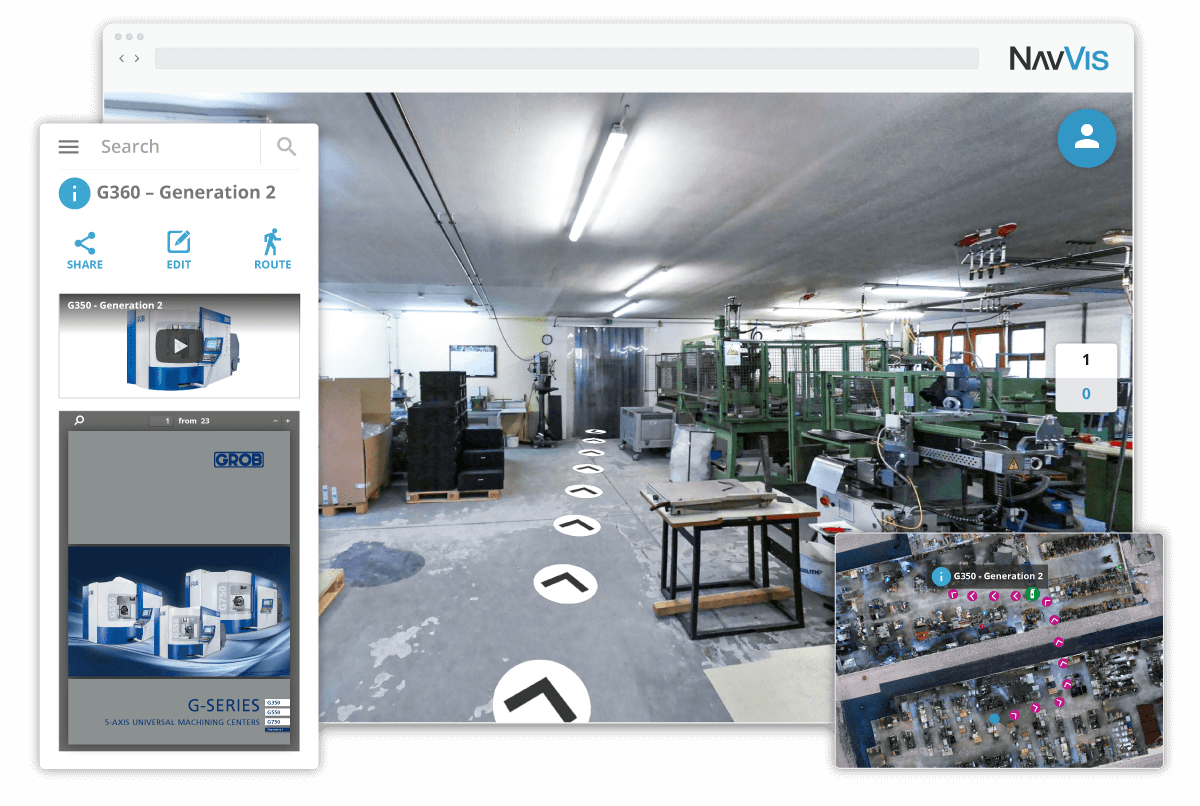Select the green destination marker on the minimap
1200x806 pixels.
pyautogui.click(x=1032, y=595)
